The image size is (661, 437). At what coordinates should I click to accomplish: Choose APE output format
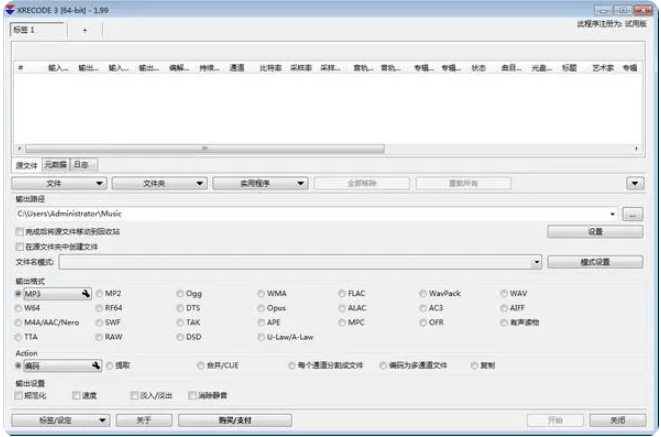(261, 323)
